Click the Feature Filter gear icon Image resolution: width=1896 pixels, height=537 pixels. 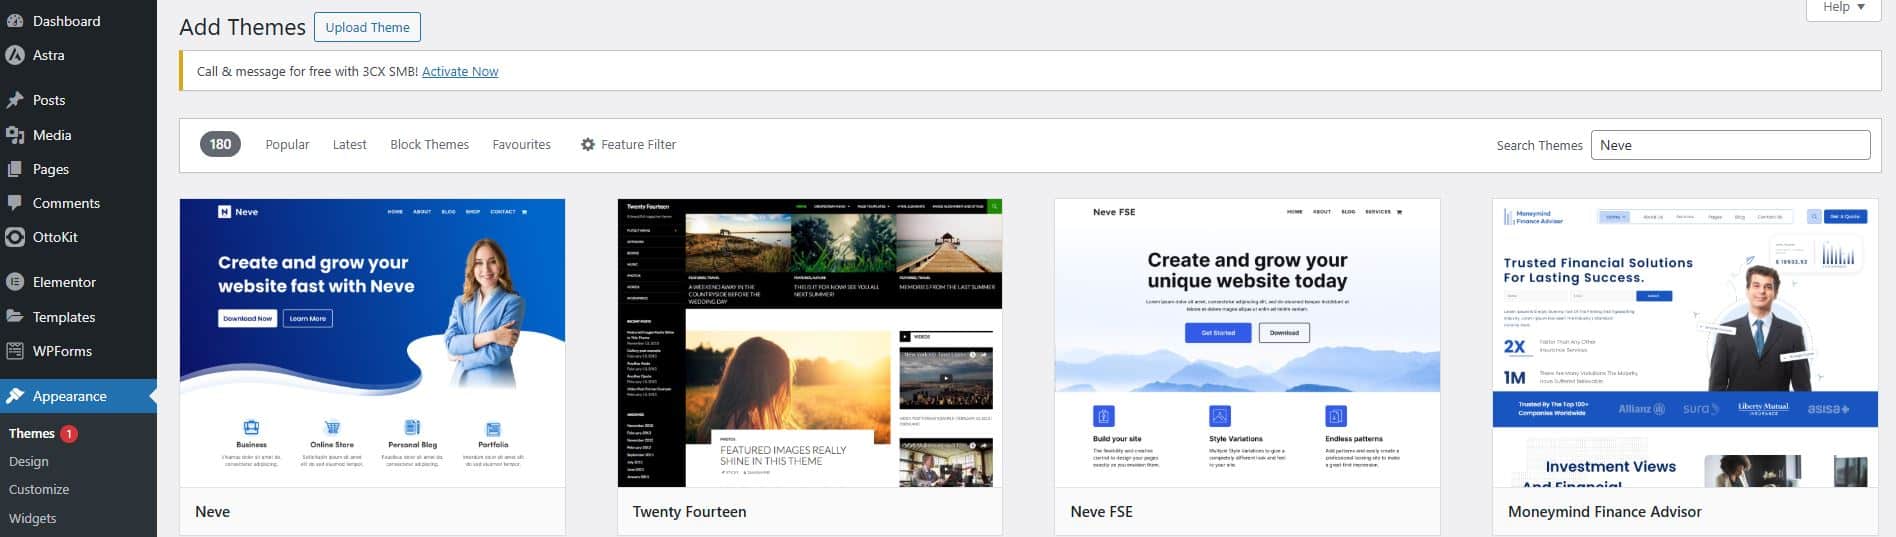(588, 144)
